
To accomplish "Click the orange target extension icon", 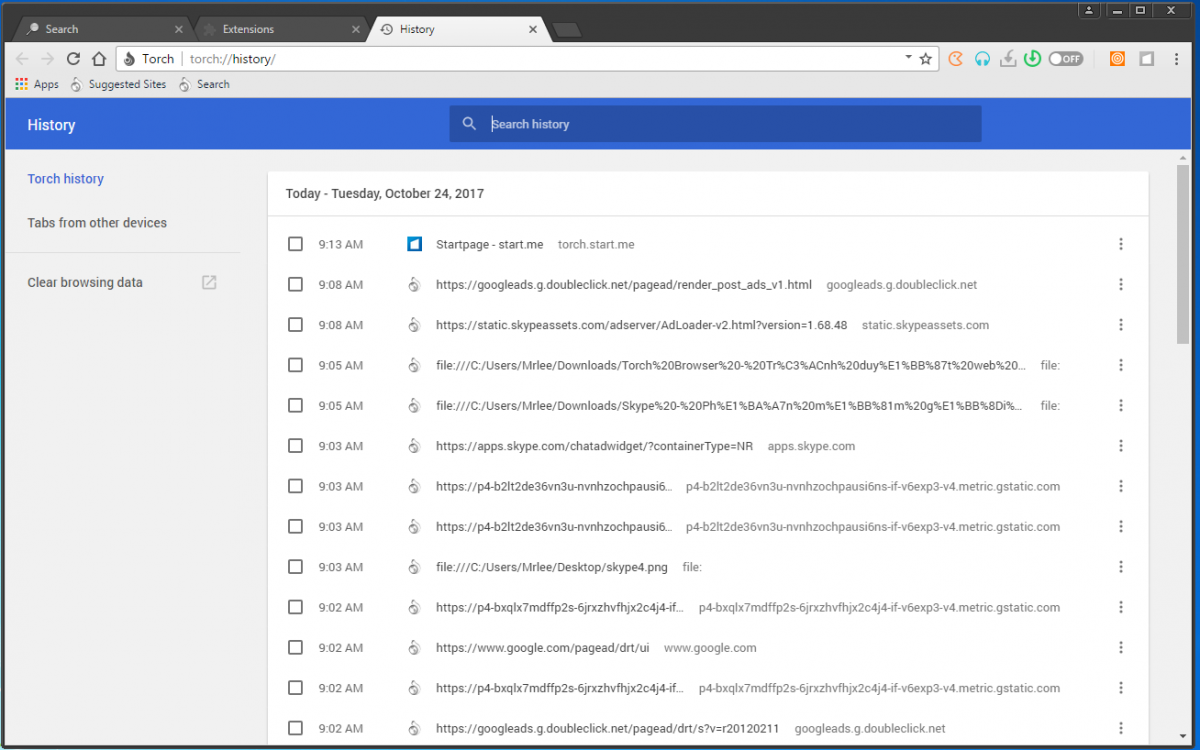I will (x=1117, y=59).
